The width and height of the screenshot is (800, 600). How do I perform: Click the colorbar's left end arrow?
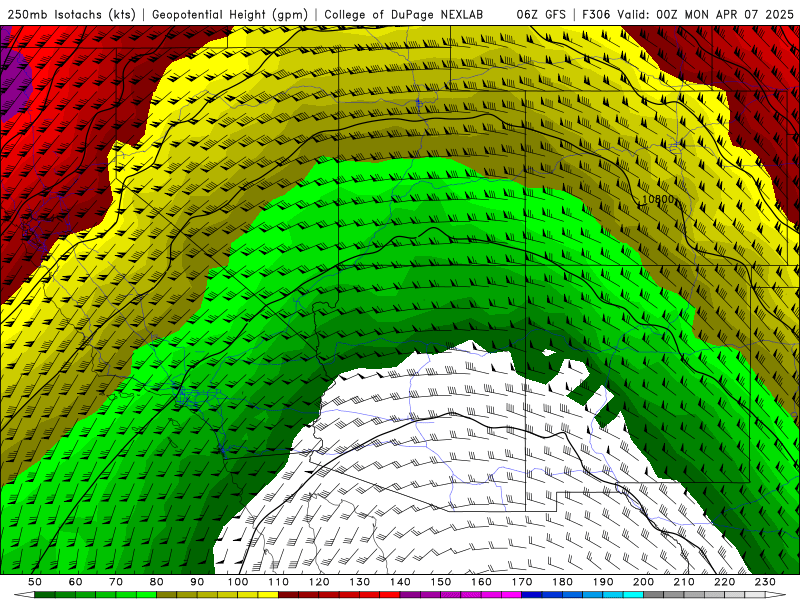(x=24, y=595)
